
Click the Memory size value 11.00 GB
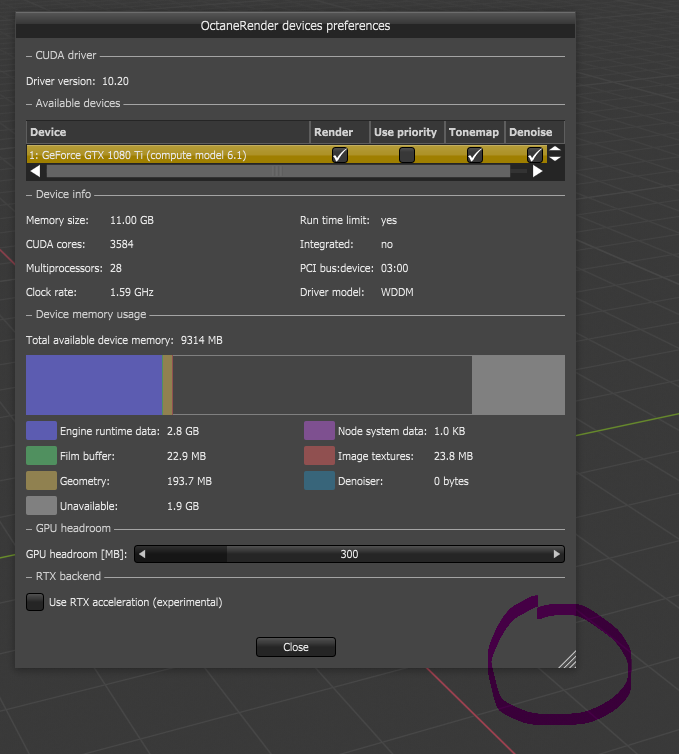(132, 220)
